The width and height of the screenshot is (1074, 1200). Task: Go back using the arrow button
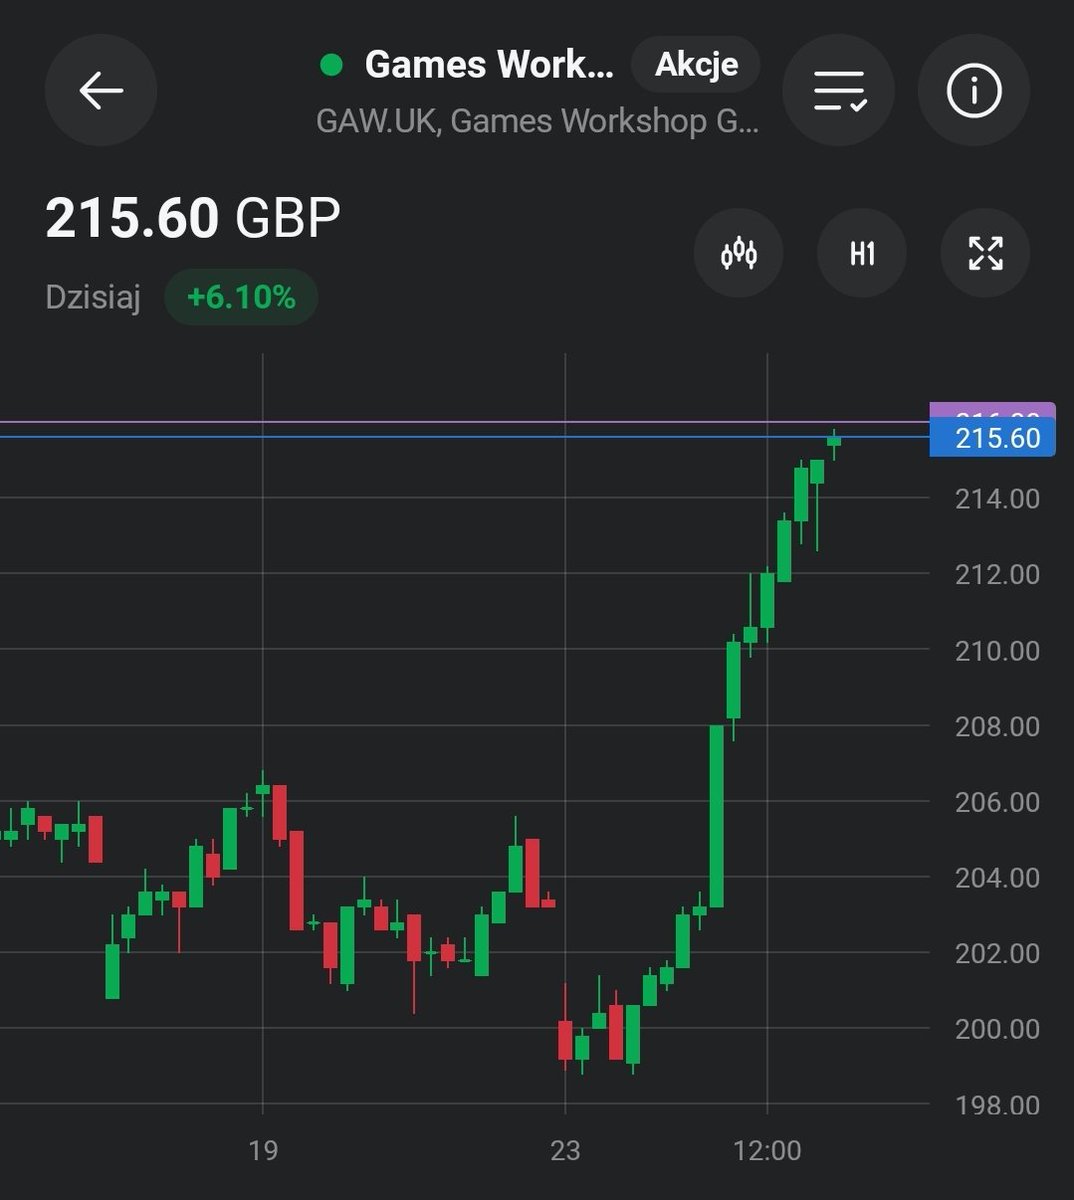(101, 91)
